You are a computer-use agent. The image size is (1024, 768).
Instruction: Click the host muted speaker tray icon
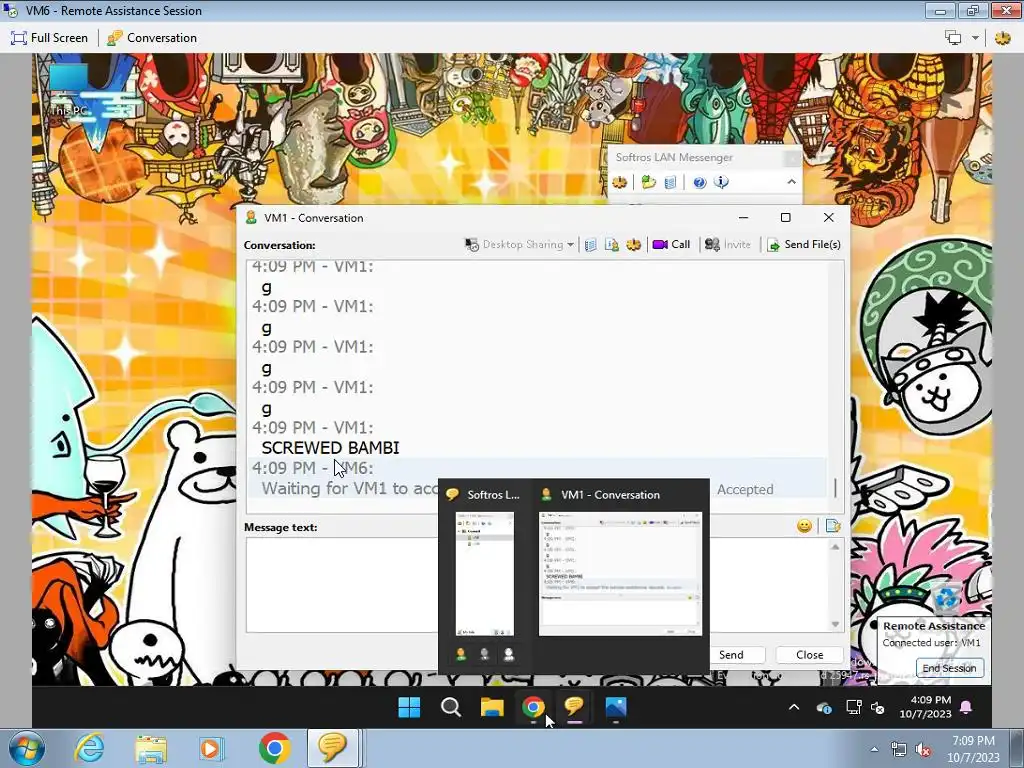point(923,750)
